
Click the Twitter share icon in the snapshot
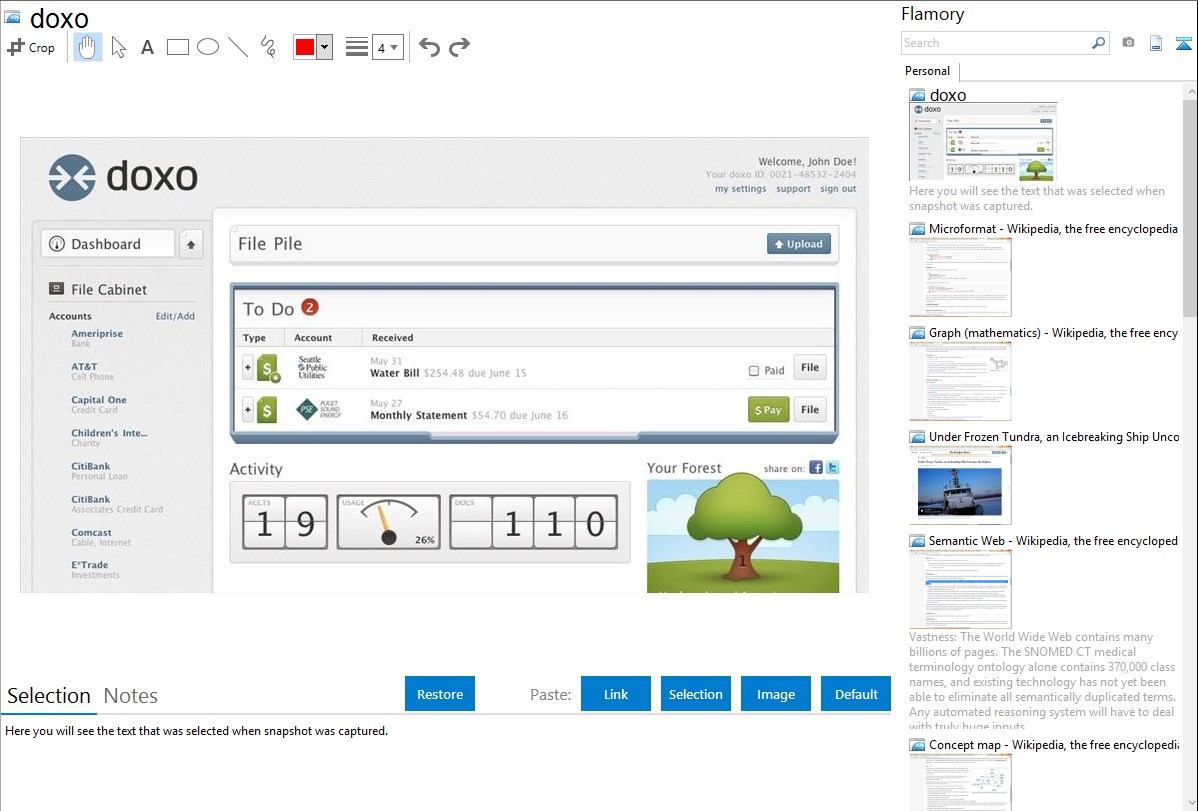click(x=833, y=467)
